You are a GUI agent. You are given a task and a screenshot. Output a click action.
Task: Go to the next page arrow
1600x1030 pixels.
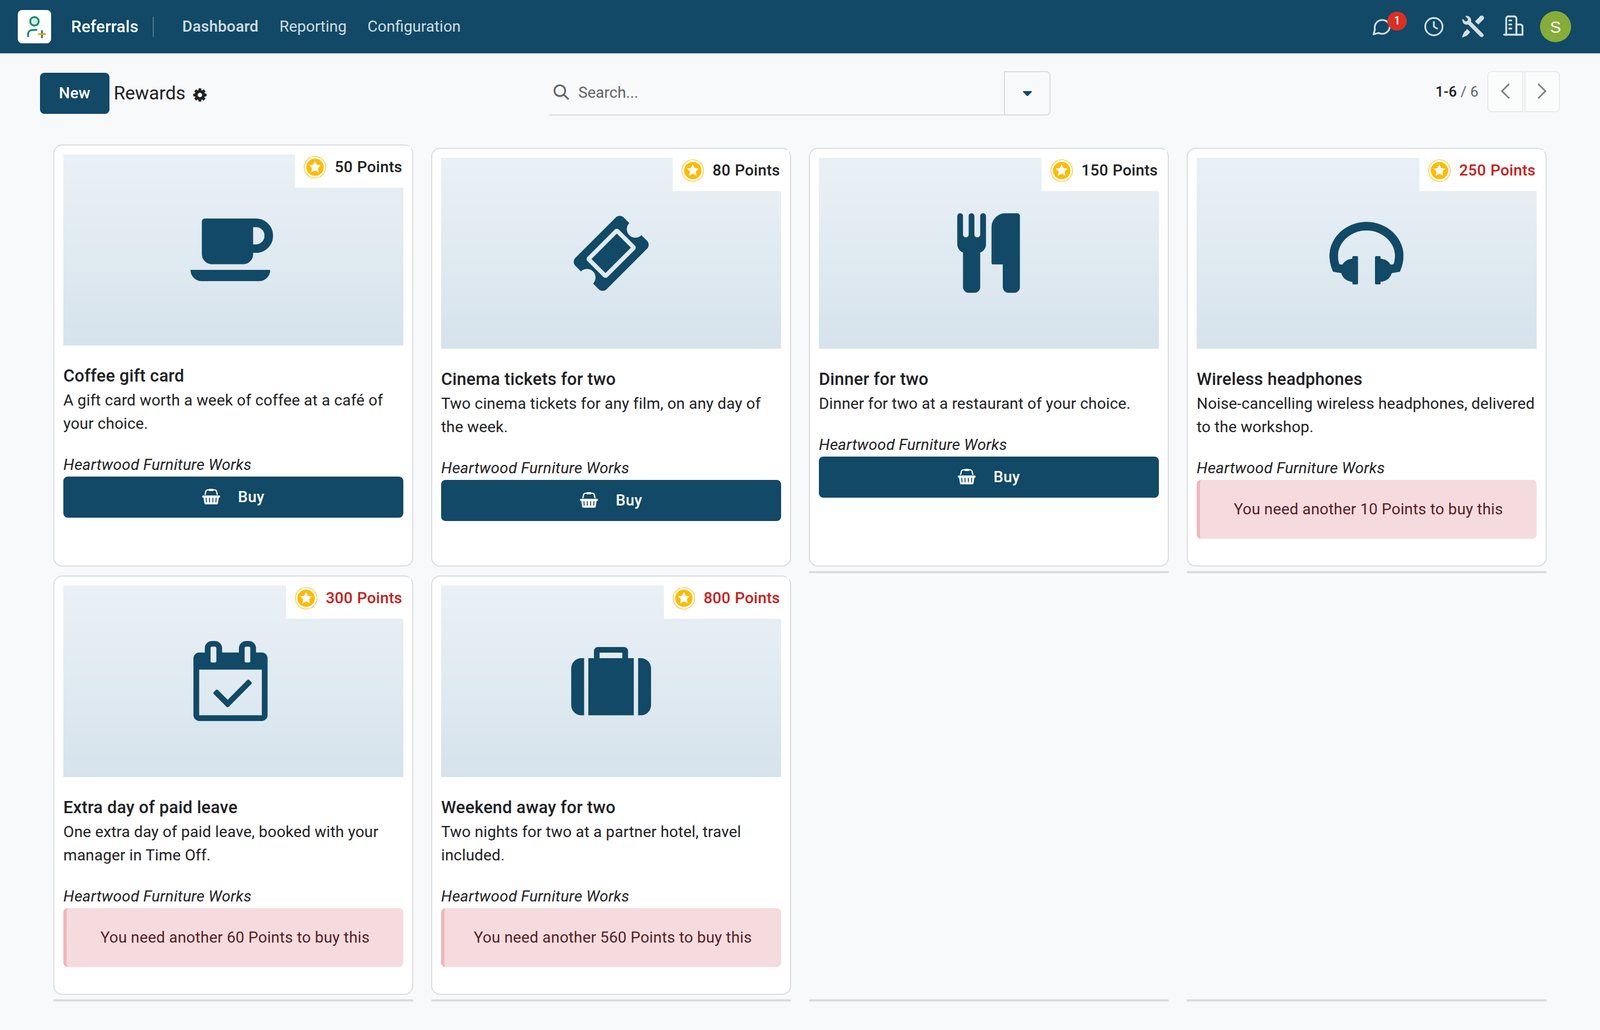pyautogui.click(x=1541, y=92)
